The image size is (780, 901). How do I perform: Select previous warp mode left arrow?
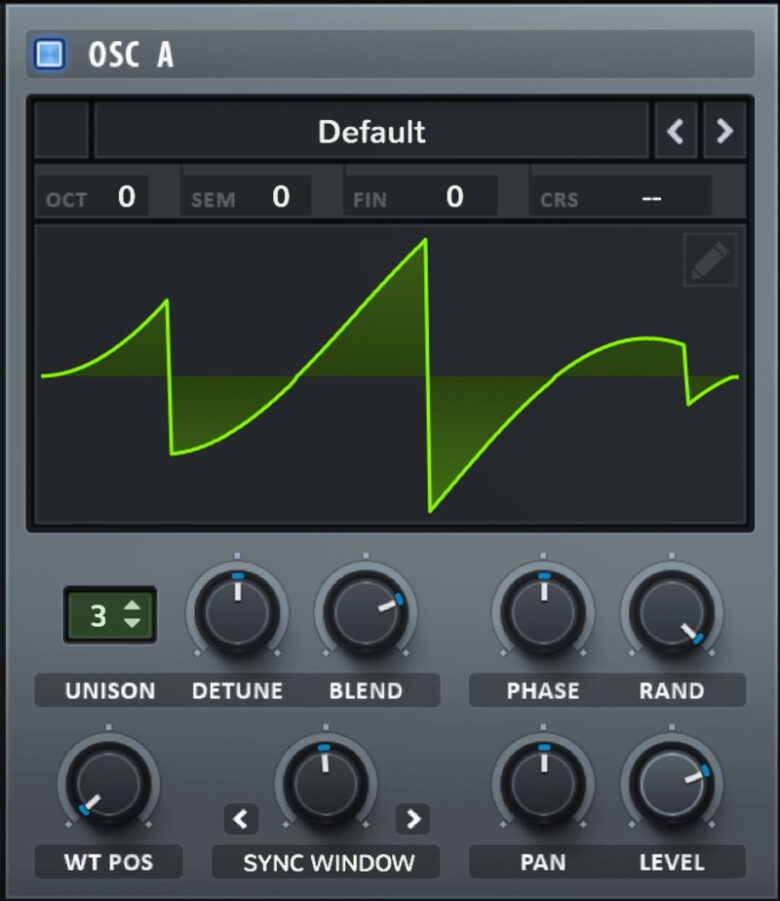pyautogui.click(x=241, y=818)
